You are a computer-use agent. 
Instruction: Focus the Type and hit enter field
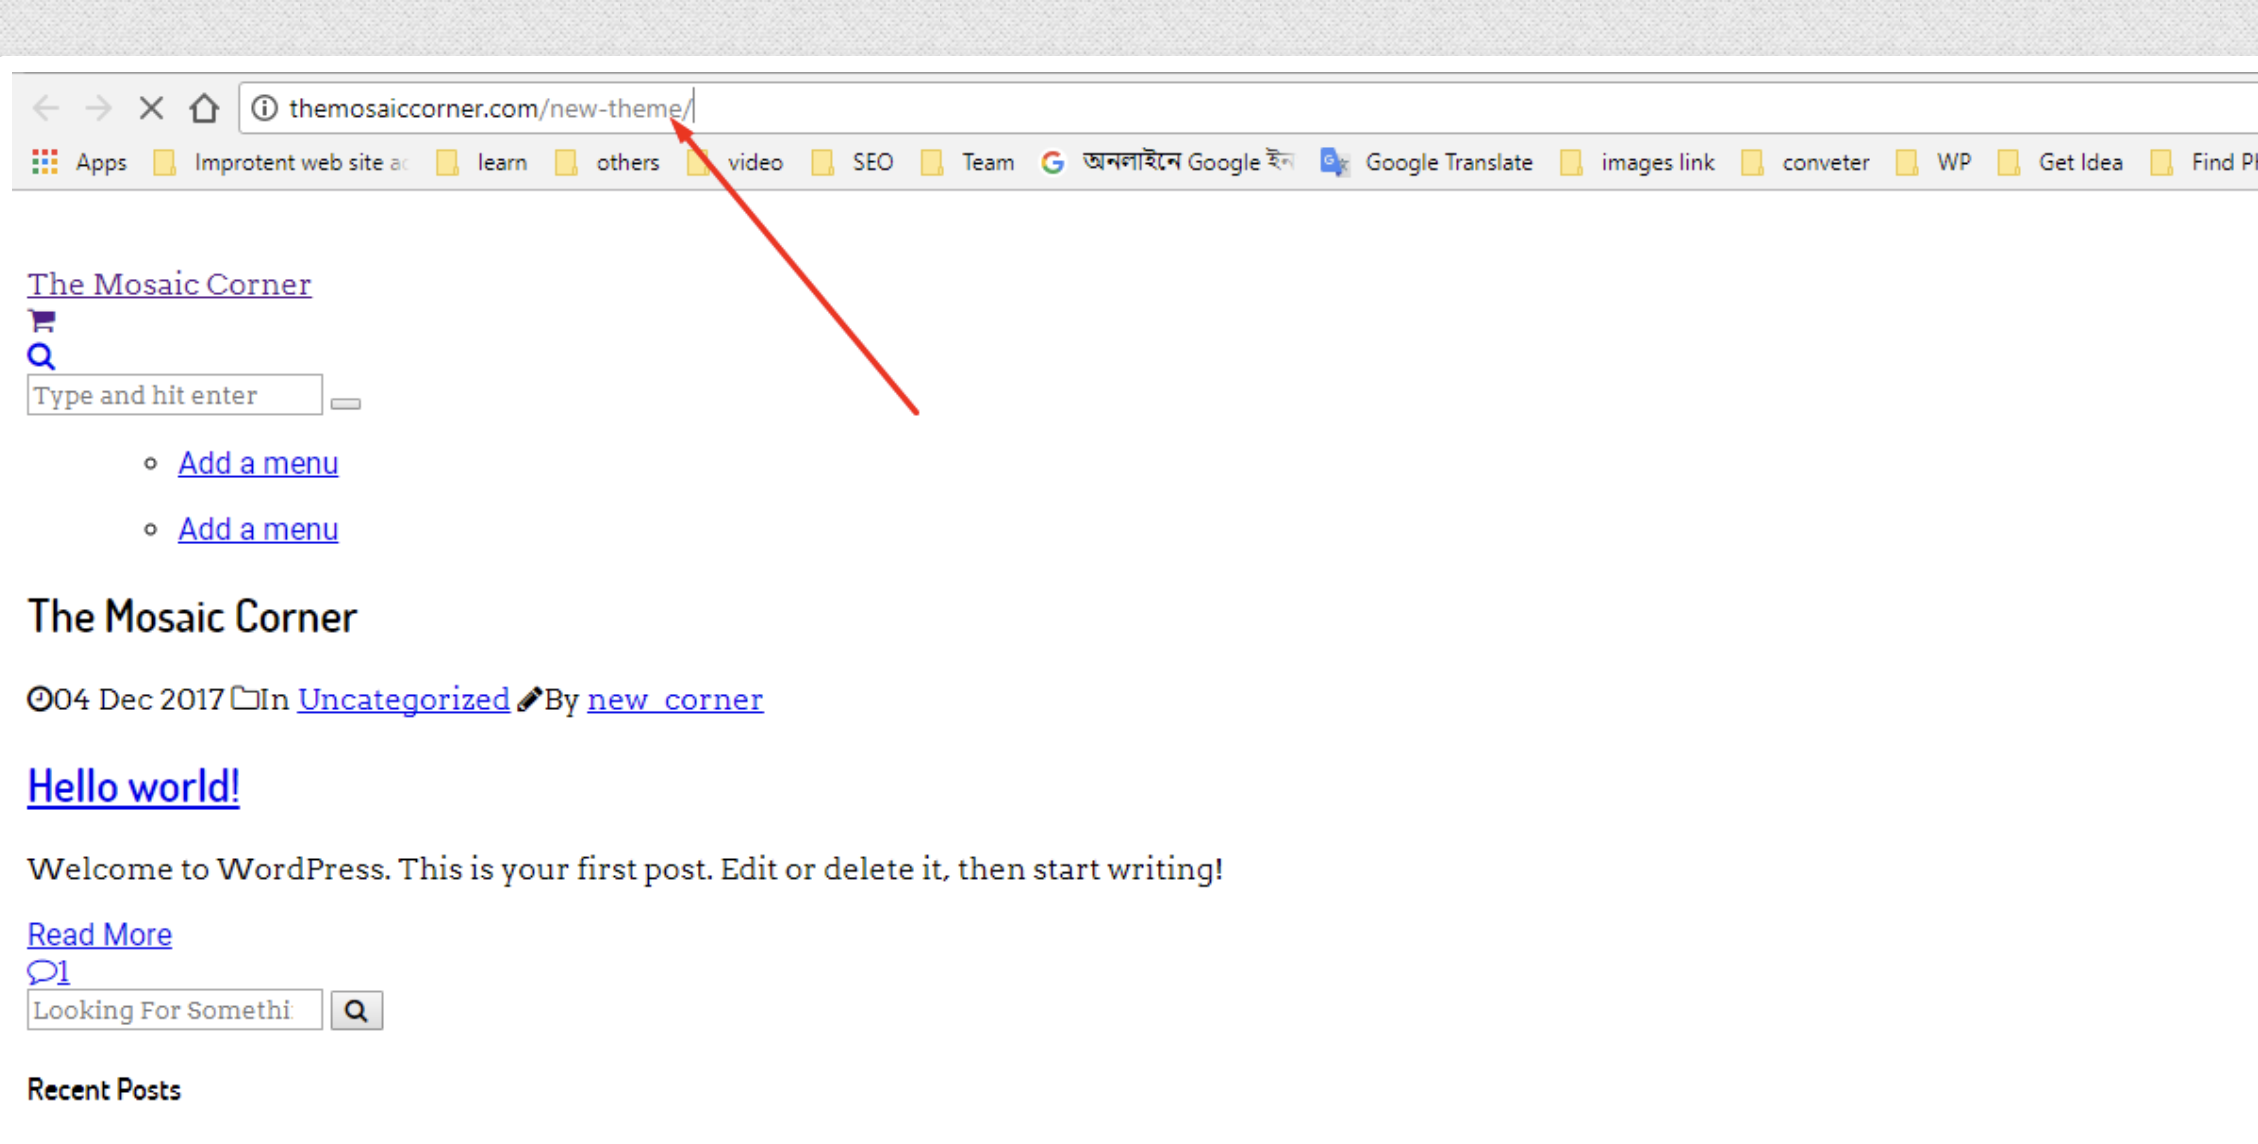point(174,395)
